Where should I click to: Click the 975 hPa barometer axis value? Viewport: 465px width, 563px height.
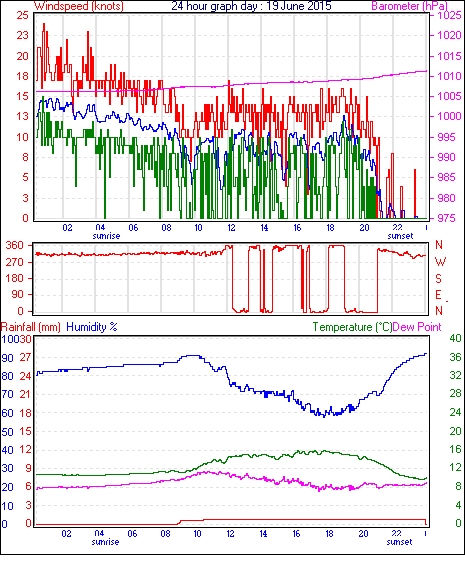pyautogui.click(x=449, y=218)
